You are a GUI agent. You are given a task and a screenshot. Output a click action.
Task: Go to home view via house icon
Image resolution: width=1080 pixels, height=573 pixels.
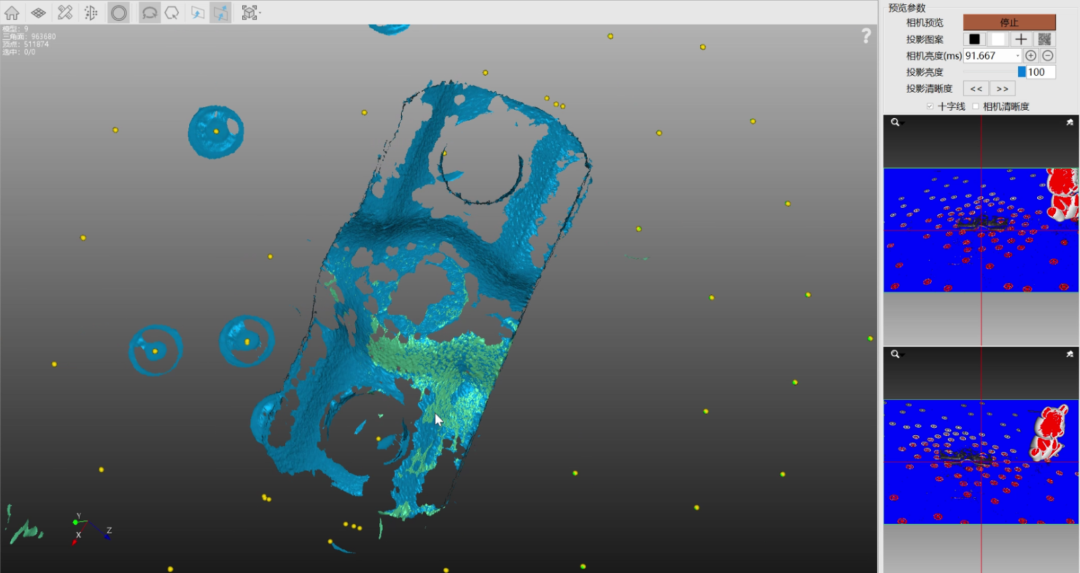(12, 12)
